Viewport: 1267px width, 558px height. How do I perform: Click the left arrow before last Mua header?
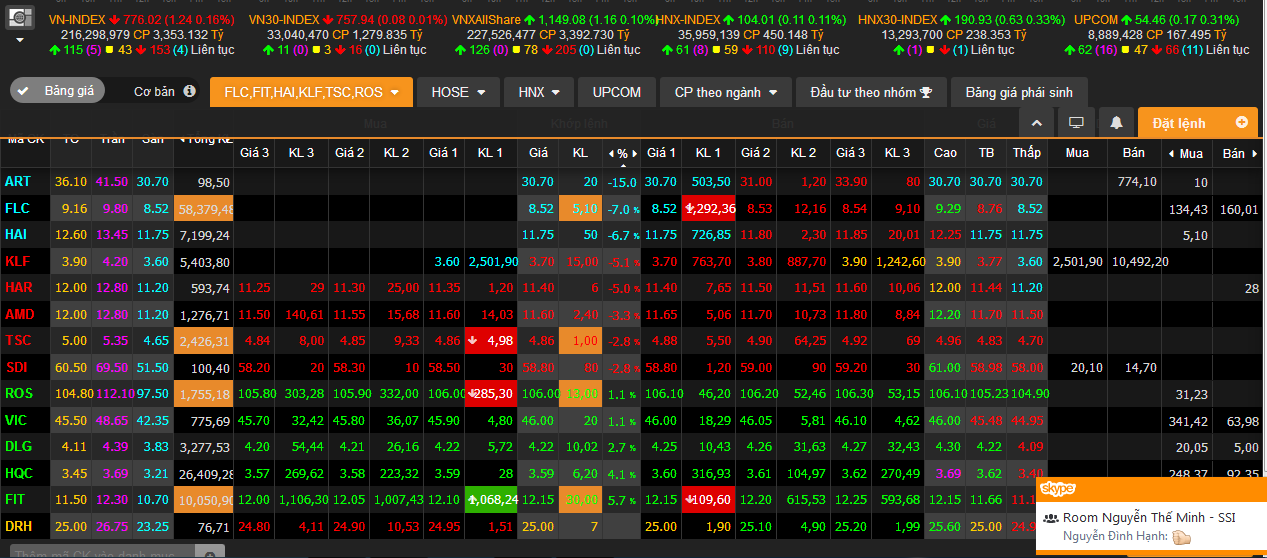pyautogui.click(x=1171, y=154)
